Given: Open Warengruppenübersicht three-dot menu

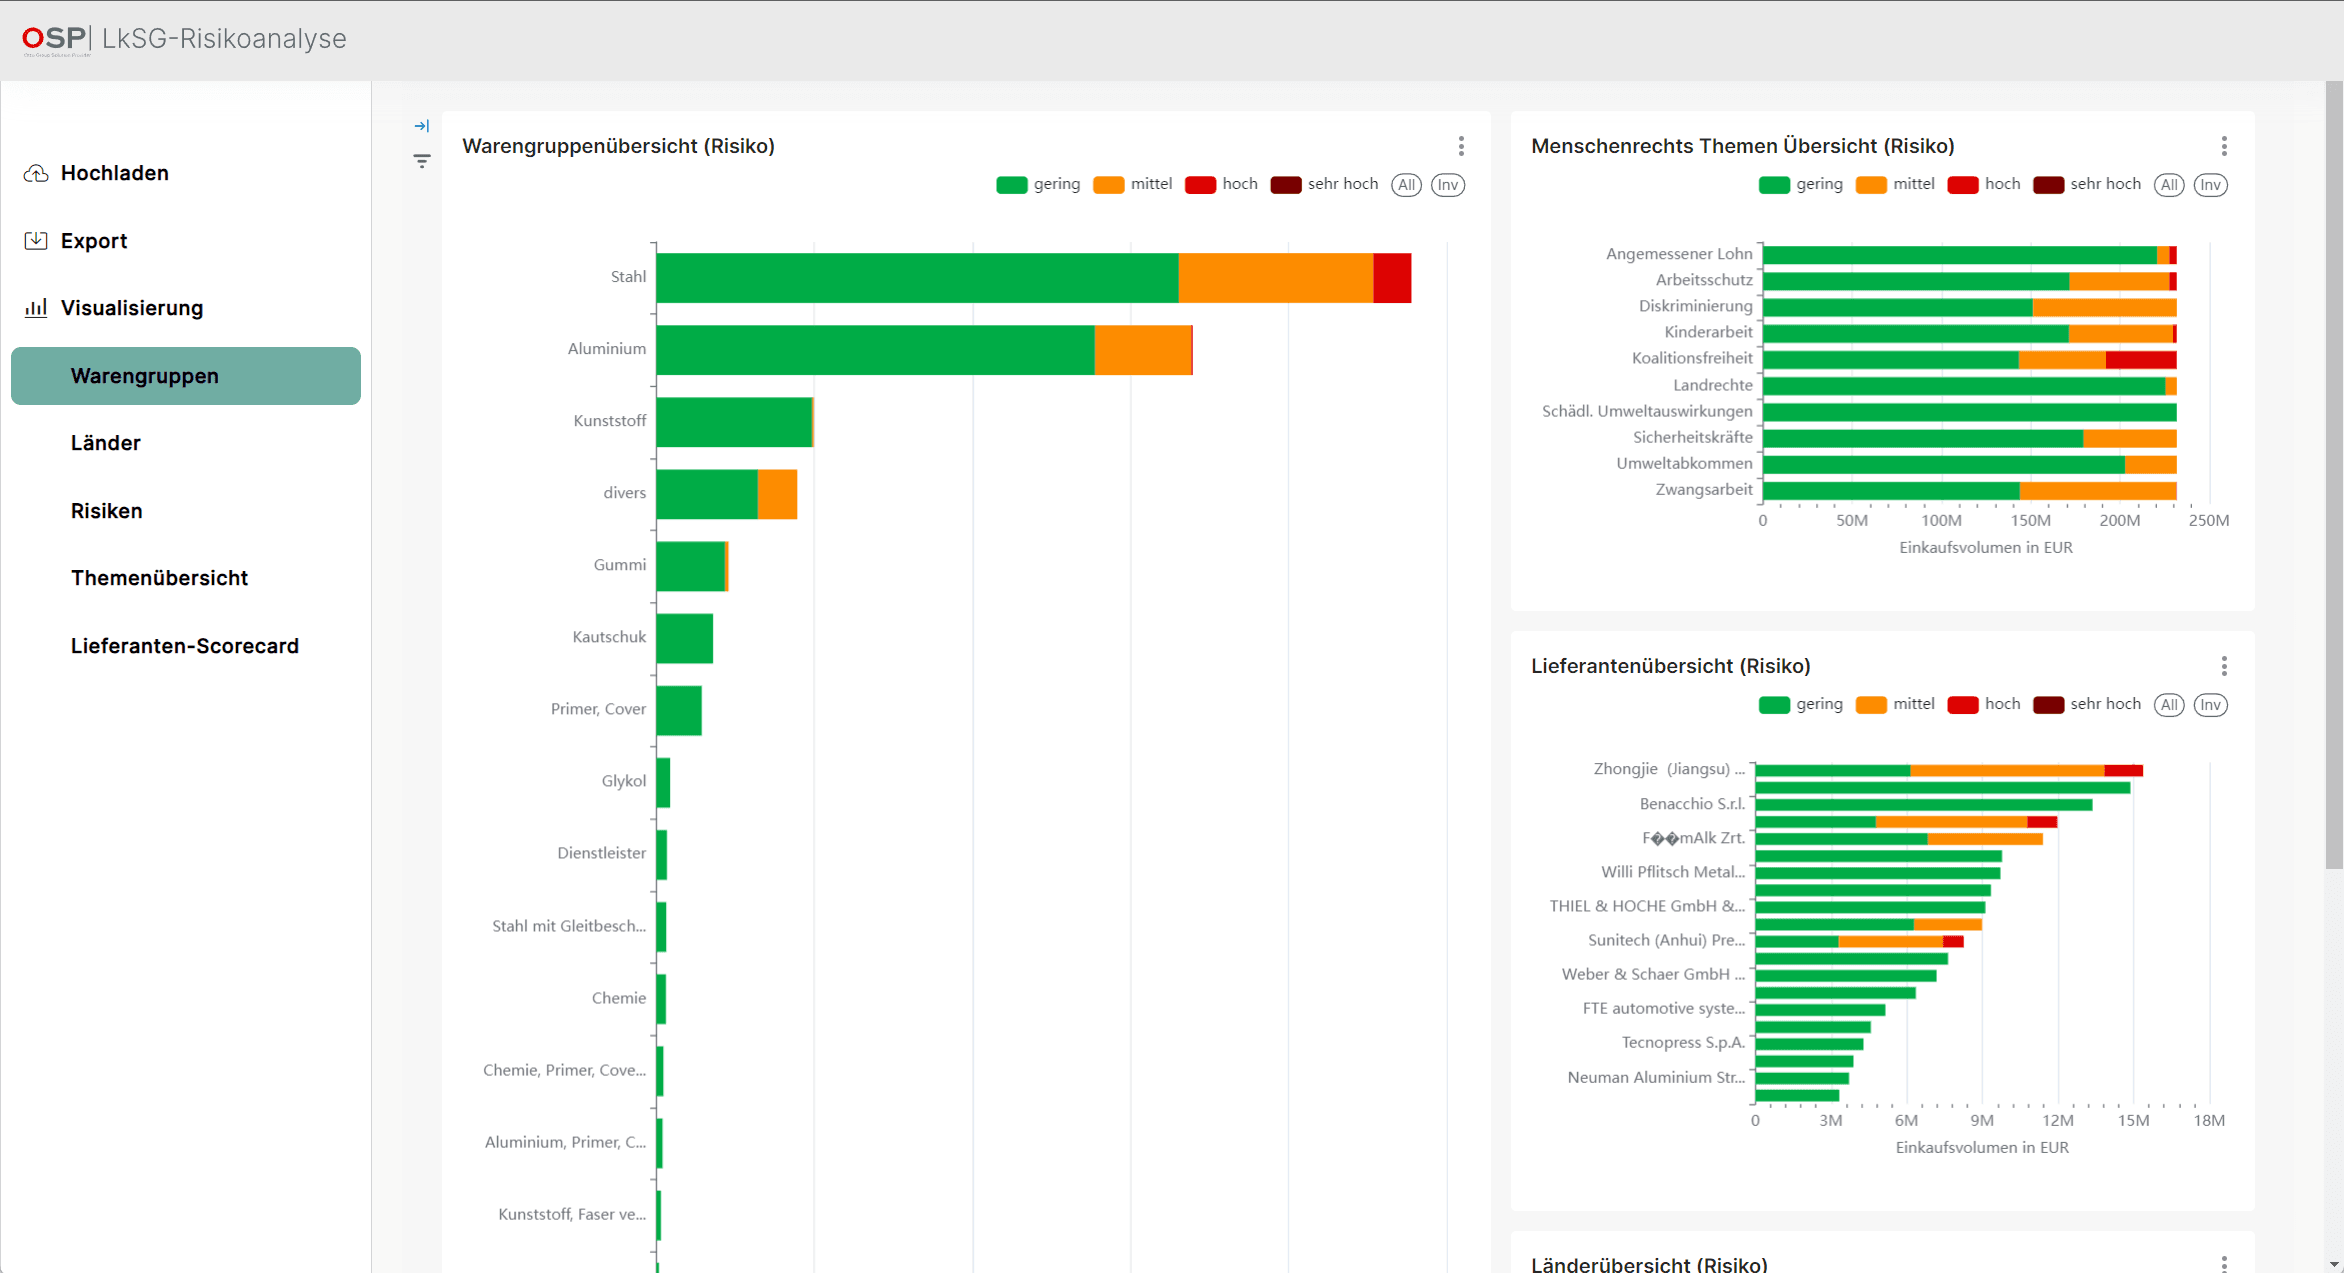Looking at the screenshot, I should click(x=1461, y=146).
